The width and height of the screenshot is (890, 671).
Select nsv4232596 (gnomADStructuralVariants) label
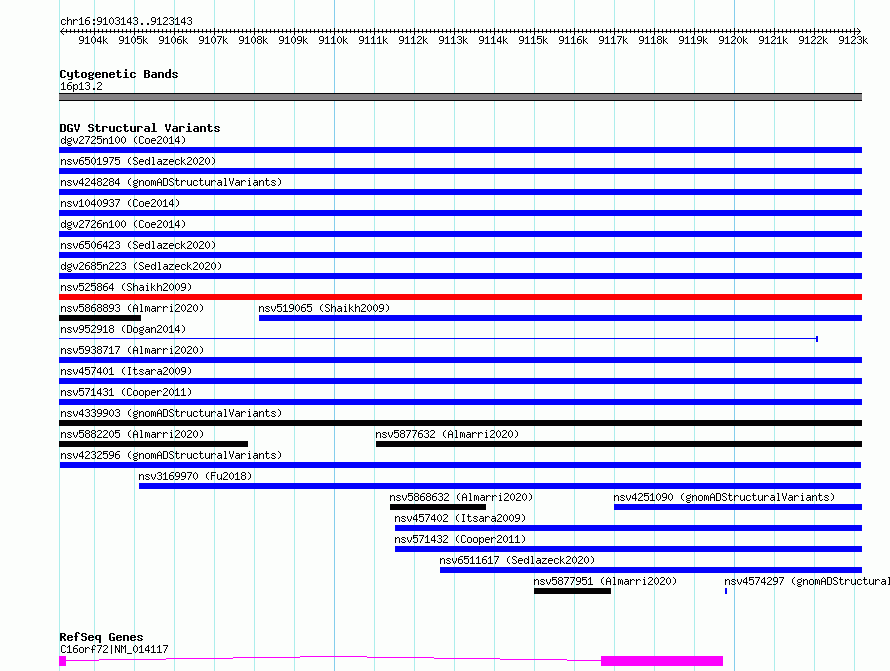(171, 455)
